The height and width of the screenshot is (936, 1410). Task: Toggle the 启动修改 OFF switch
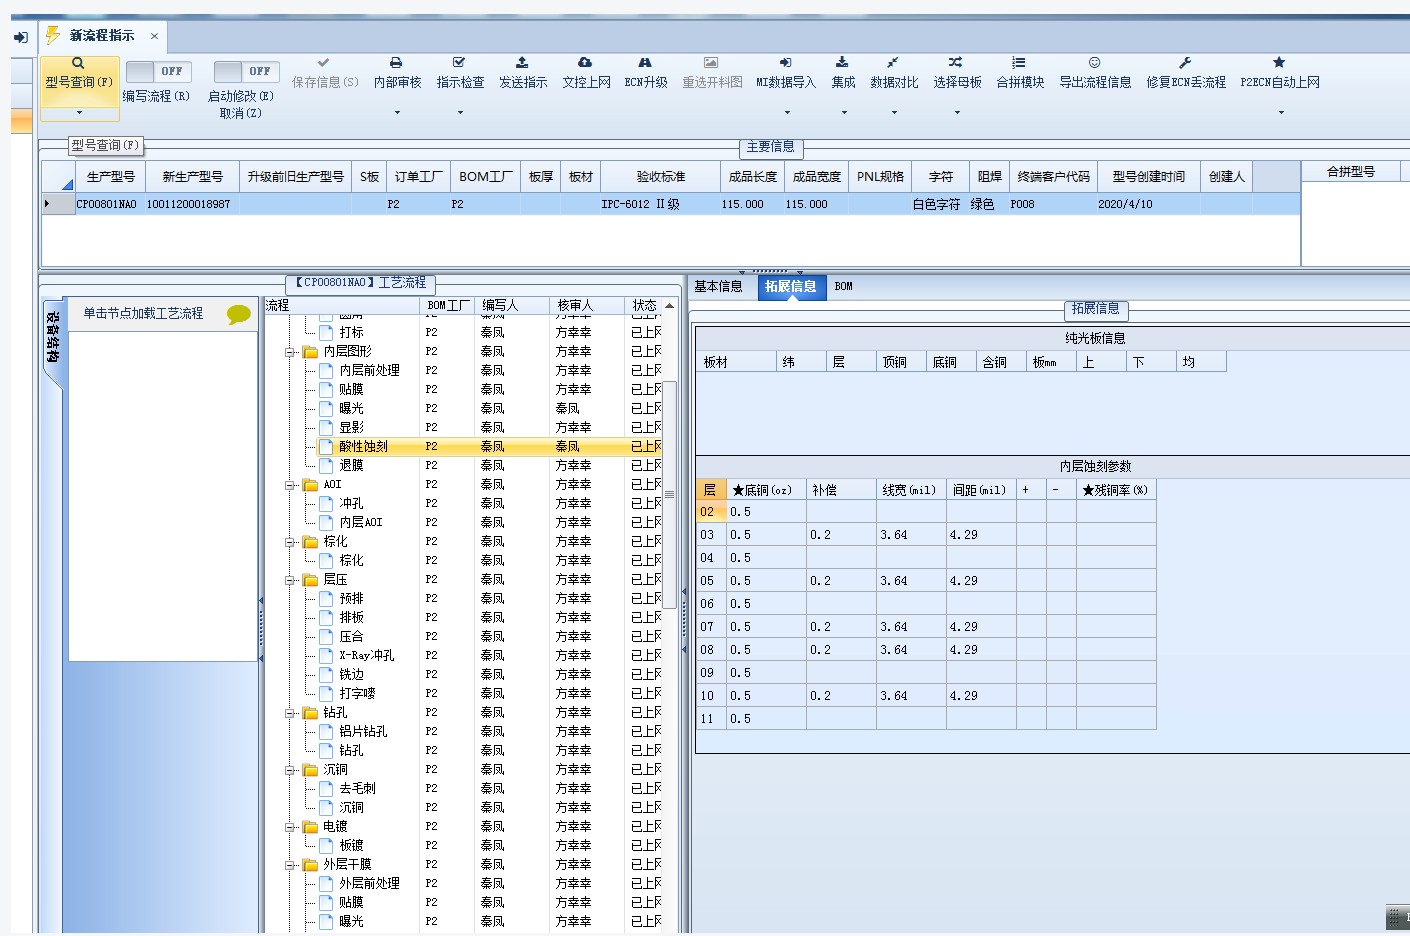tap(247, 71)
